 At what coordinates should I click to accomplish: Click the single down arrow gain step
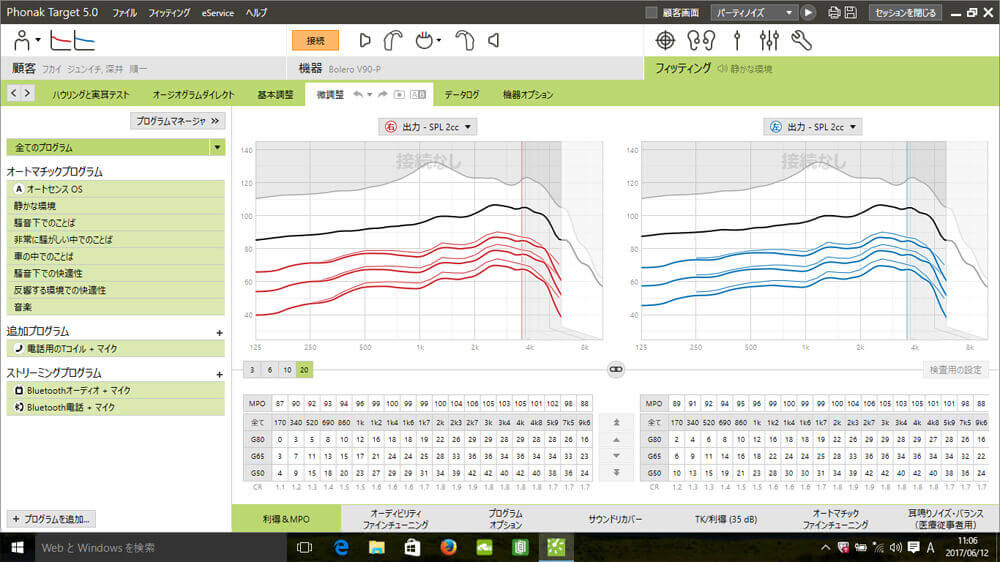click(616, 456)
